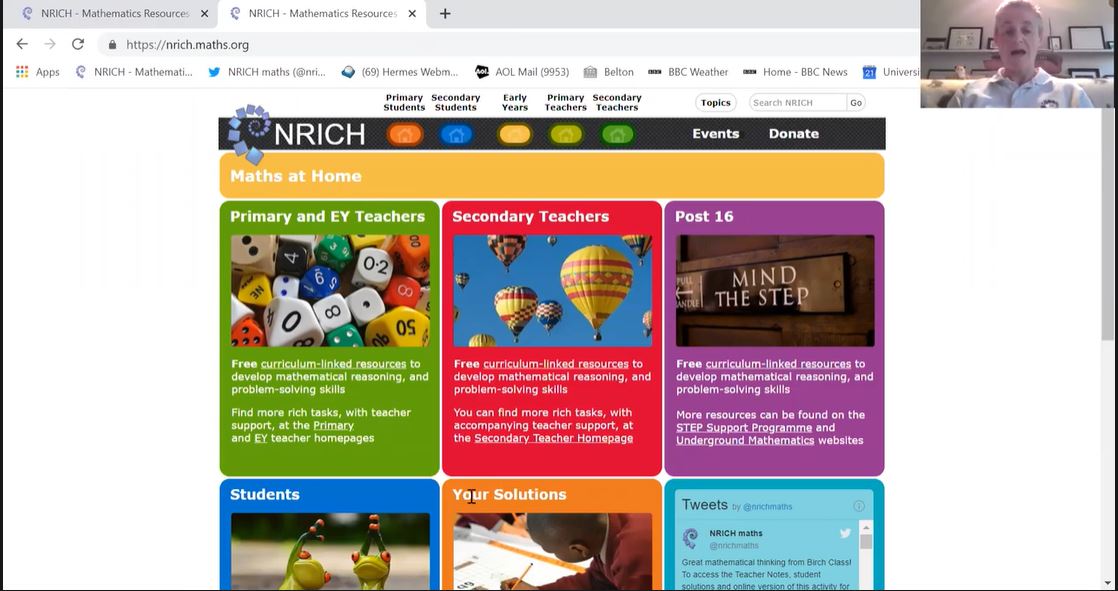Open the olive Primary Teachers home icon

pyautogui.click(x=566, y=134)
